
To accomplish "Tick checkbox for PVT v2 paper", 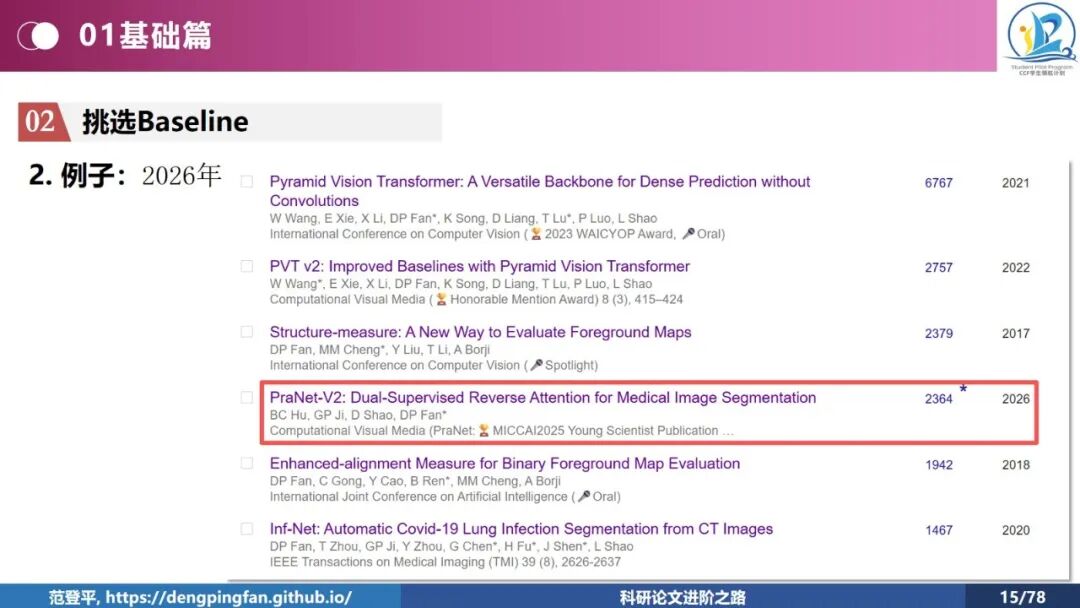I will tap(247, 266).
